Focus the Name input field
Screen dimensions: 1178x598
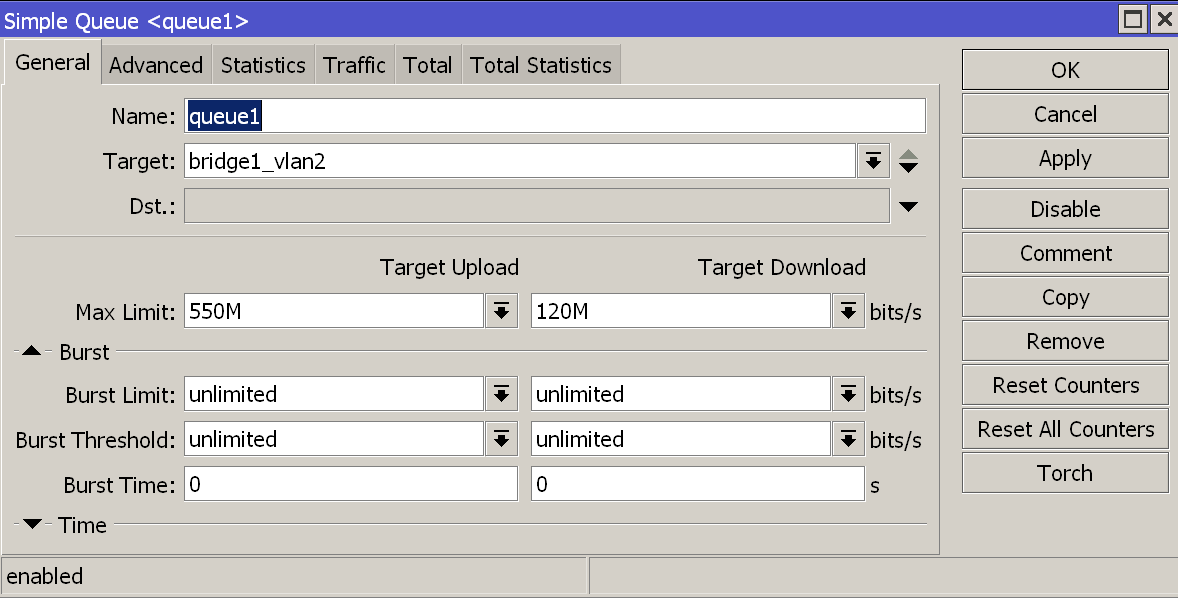pyautogui.click(x=554, y=116)
